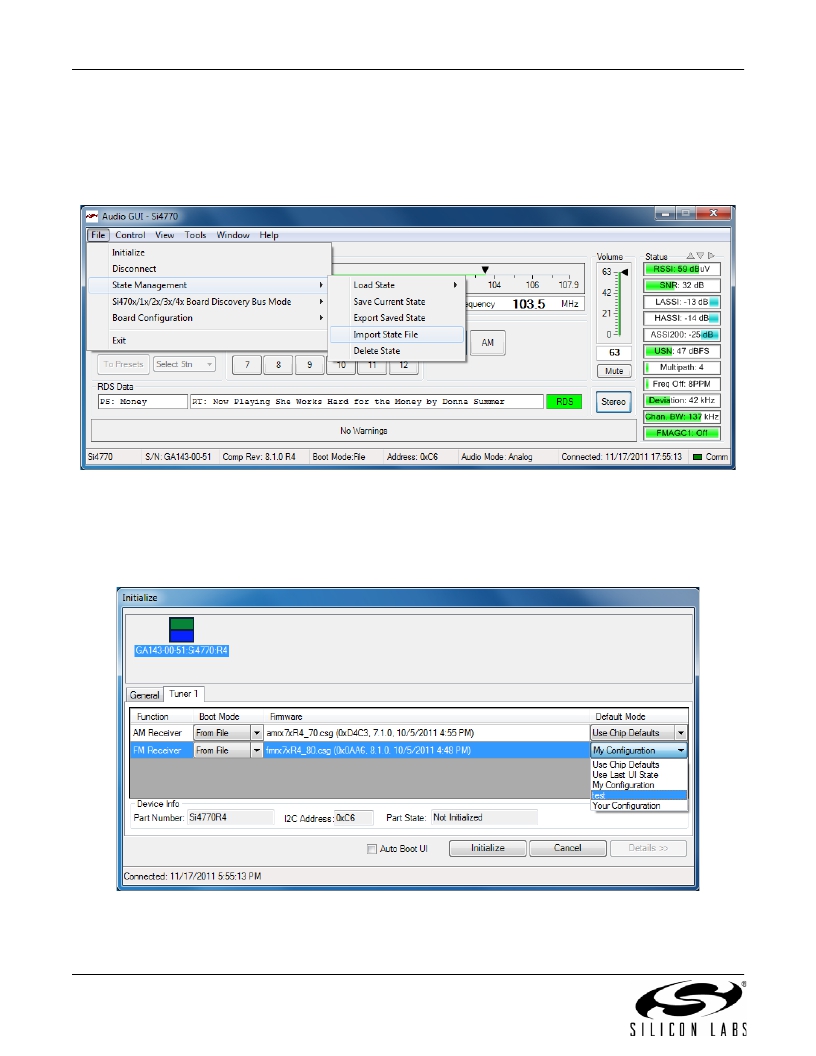Click the Cancel button
Viewport: 816px width, 1056px height.
click(x=568, y=848)
